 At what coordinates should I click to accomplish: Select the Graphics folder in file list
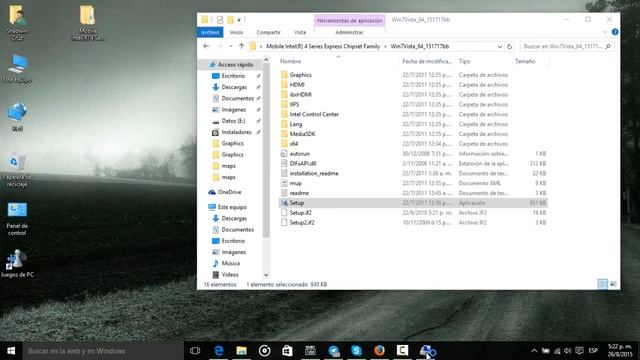[300, 75]
